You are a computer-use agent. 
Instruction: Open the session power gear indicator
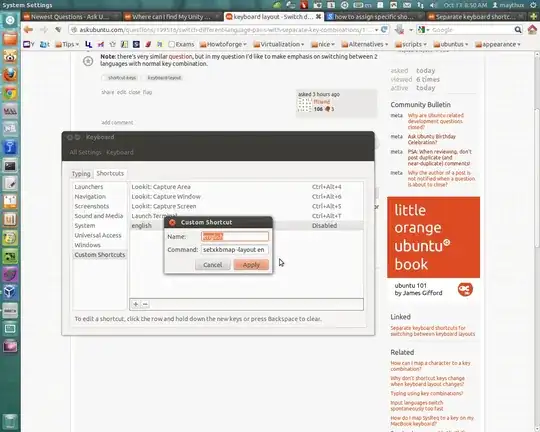click(x=533, y=5)
